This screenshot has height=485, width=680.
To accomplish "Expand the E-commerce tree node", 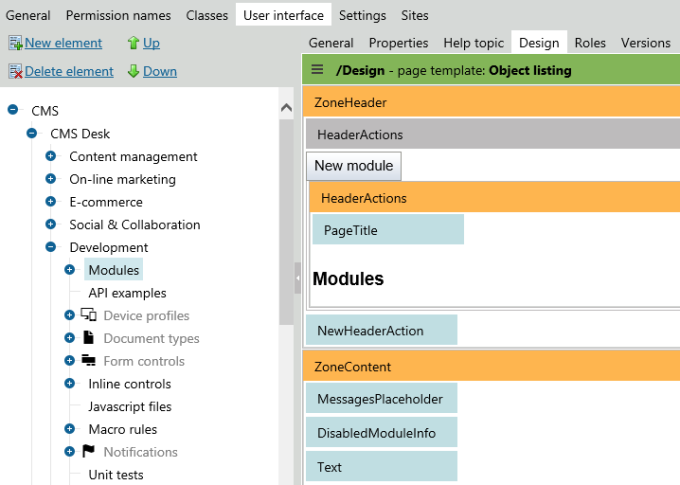I will tap(51, 202).
